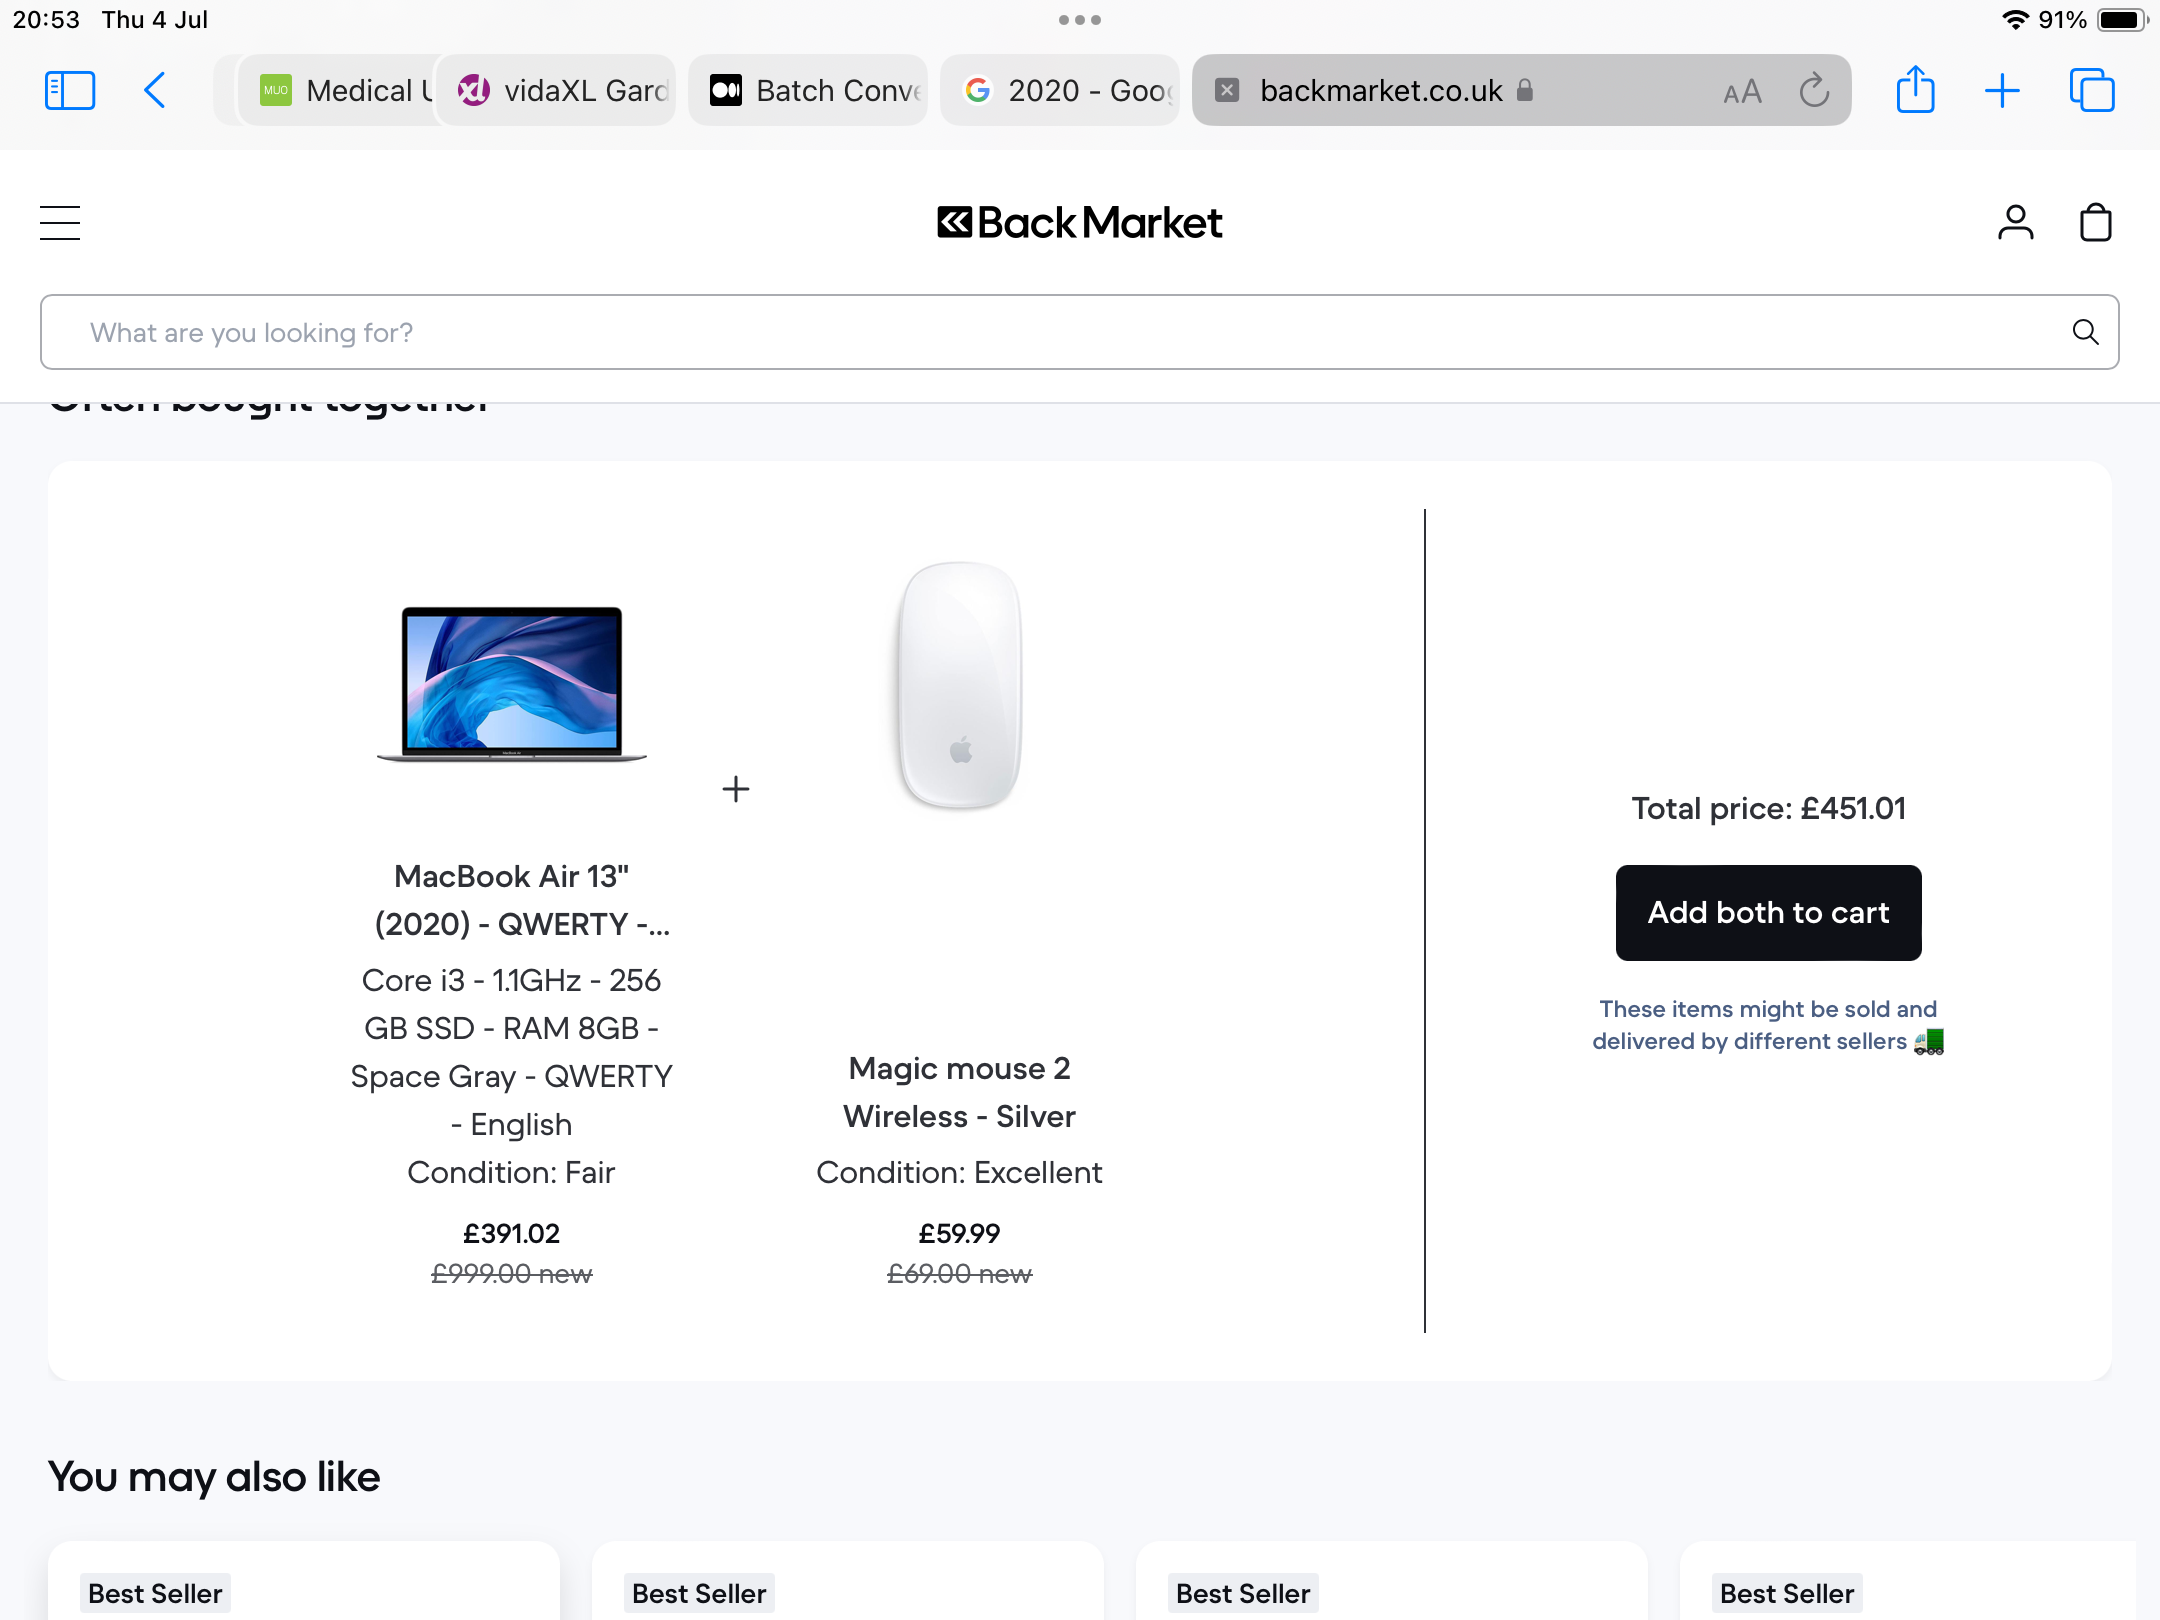Switch to the vidaXL Garden tab
Screen dimensions: 2160x1620
click(560, 90)
